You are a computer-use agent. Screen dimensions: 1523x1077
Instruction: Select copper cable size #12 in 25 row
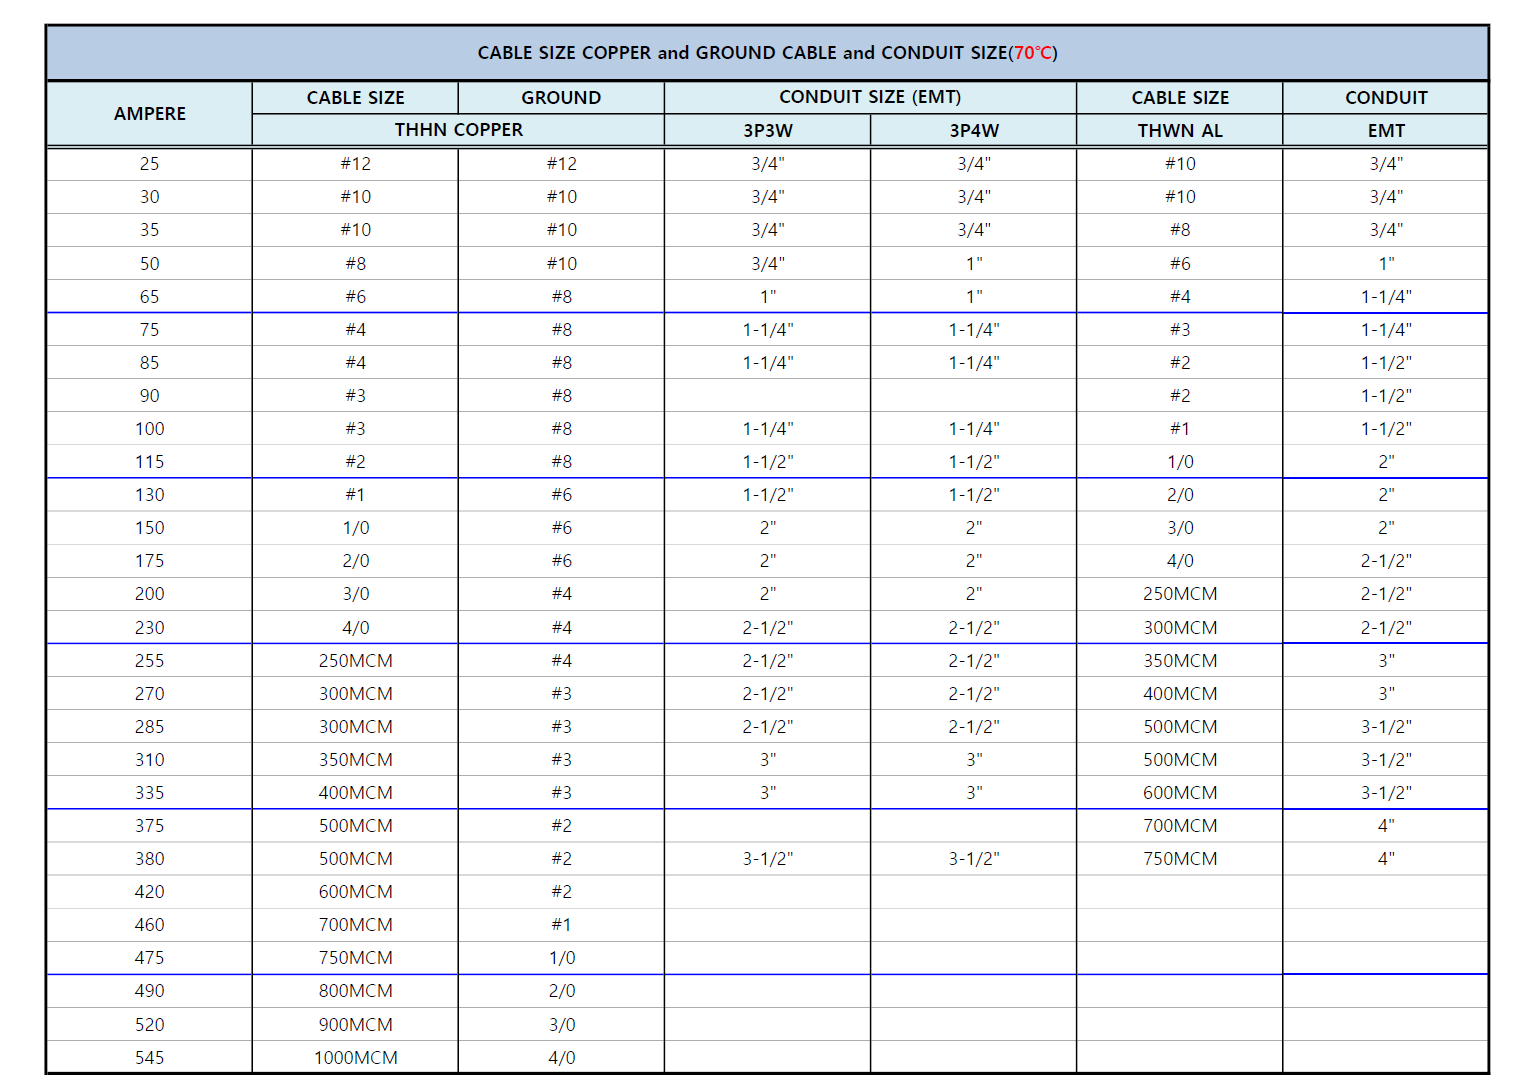coord(356,164)
